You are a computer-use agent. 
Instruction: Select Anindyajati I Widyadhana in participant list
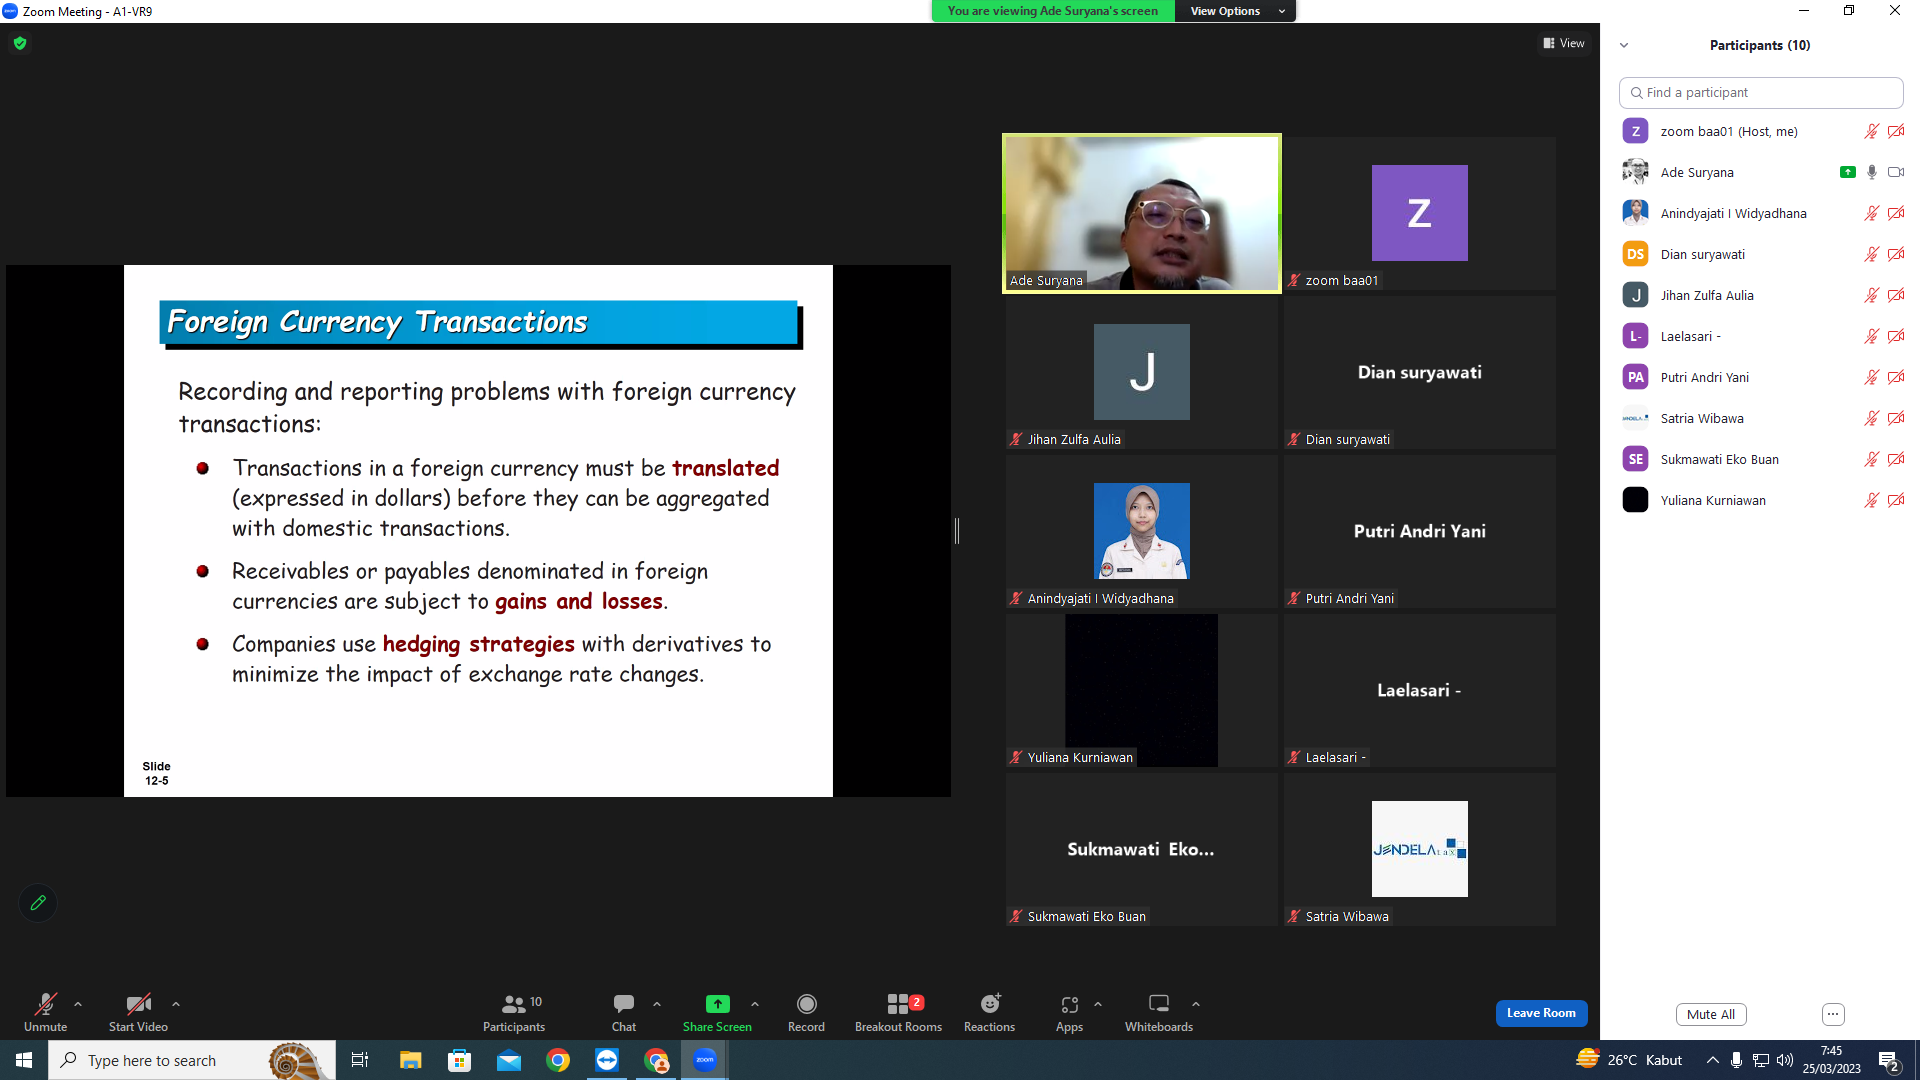coord(1761,213)
